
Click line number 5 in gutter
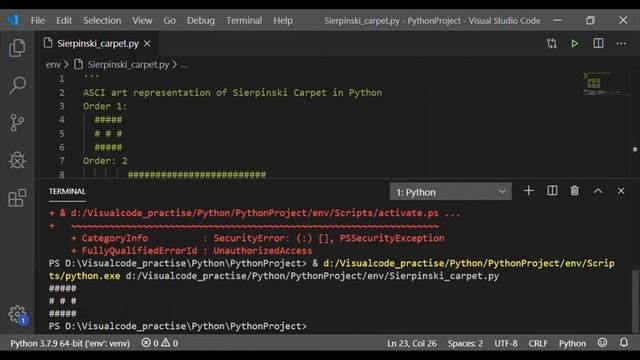click(62, 133)
